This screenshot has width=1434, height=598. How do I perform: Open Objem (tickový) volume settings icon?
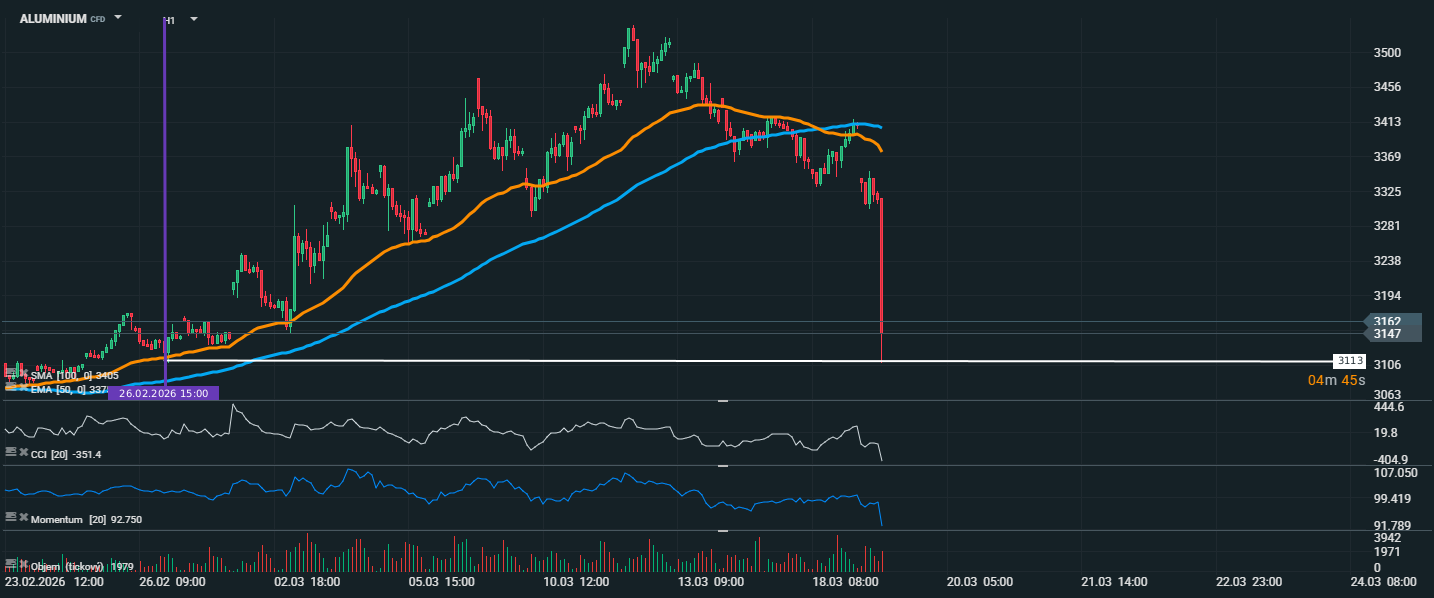pos(11,564)
